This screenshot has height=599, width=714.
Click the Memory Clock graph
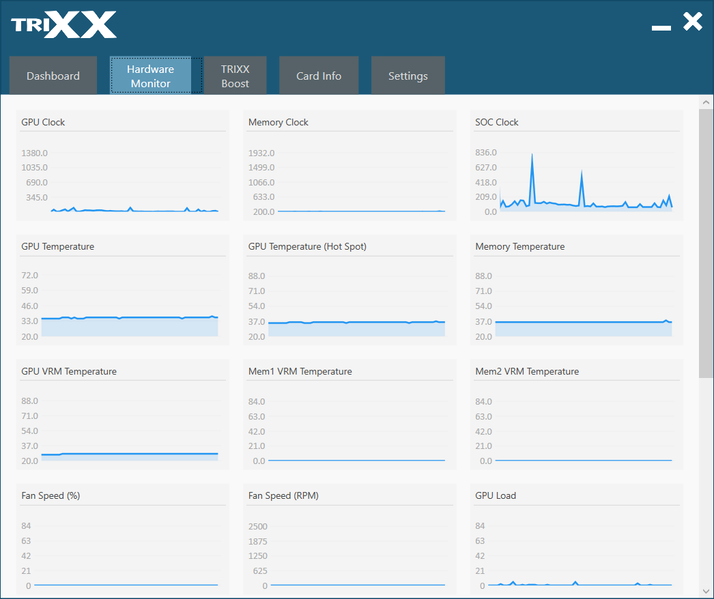pos(349,181)
